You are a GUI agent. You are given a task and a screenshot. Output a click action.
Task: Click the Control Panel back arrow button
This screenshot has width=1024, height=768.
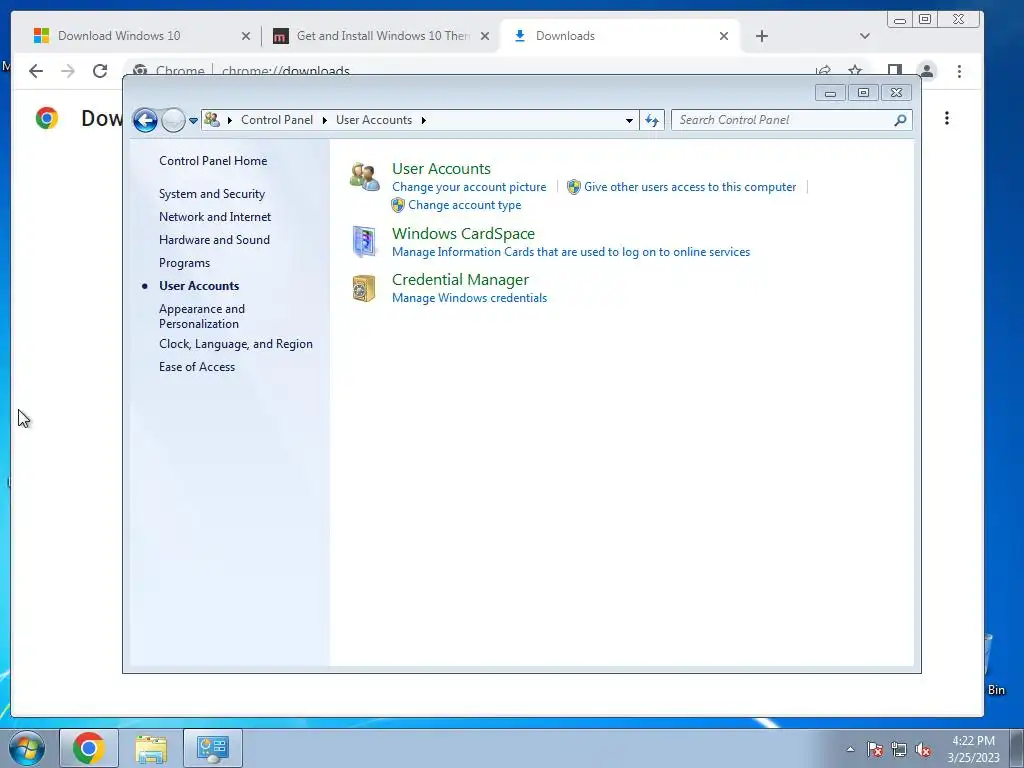click(x=145, y=120)
